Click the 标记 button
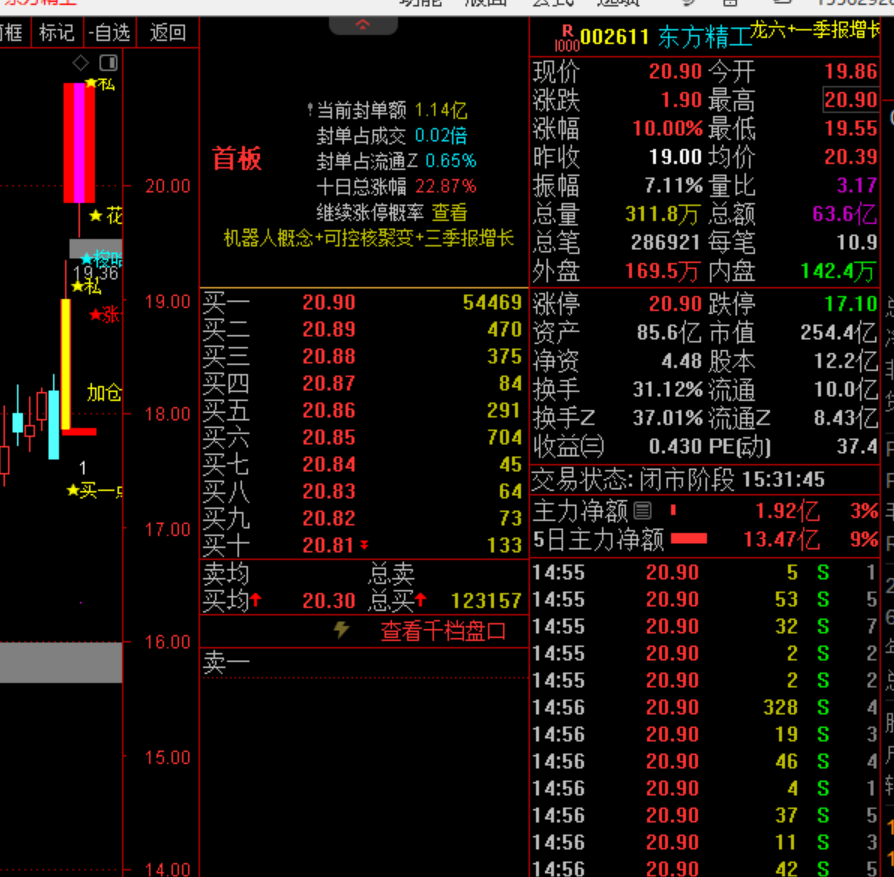Image resolution: width=894 pixels, height=877 pixels. tap(56, 33)
